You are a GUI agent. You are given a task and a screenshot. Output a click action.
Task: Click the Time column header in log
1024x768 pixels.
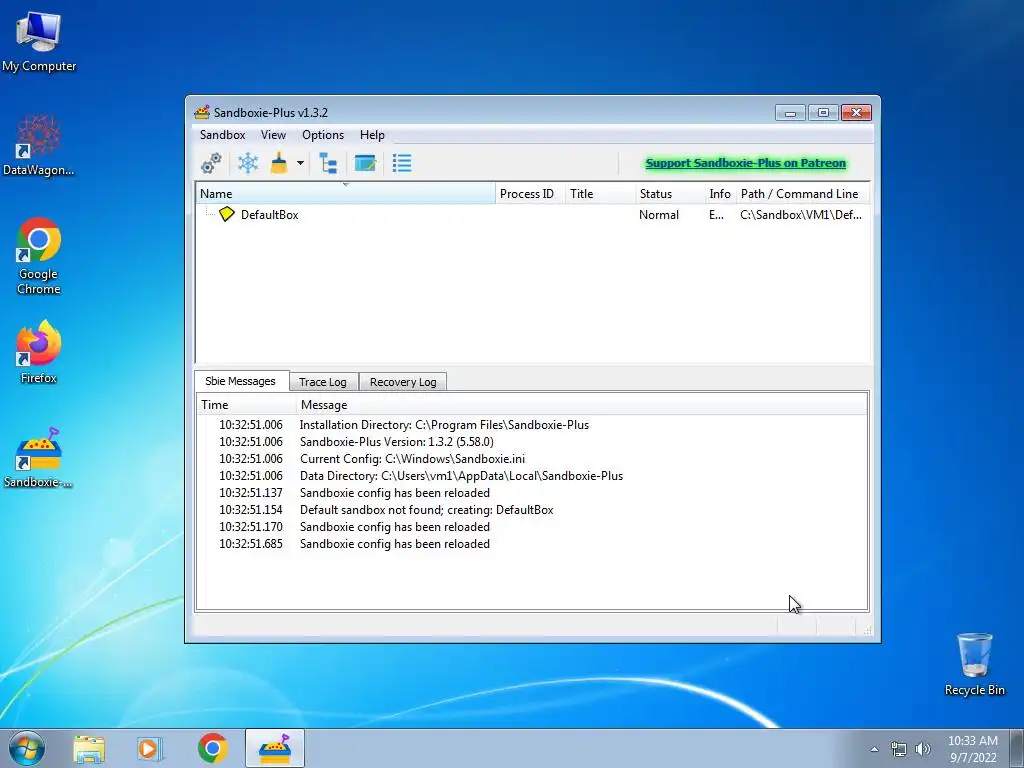[246, 405]
